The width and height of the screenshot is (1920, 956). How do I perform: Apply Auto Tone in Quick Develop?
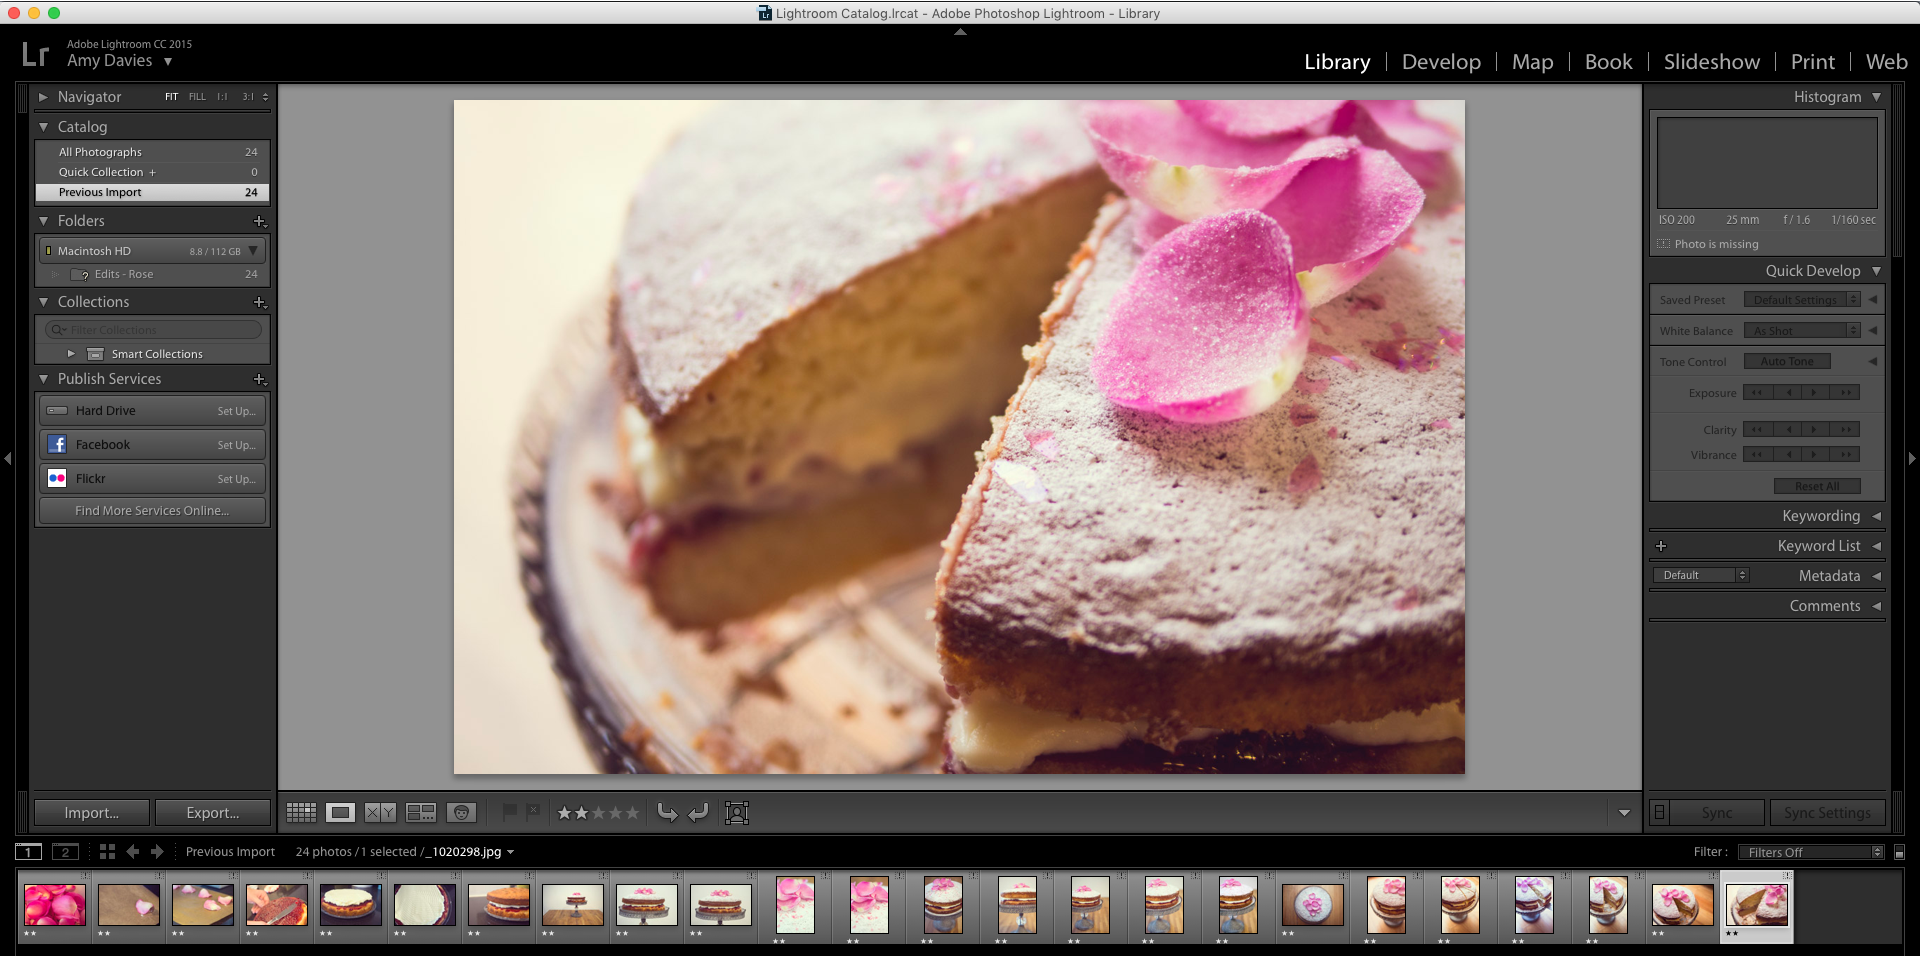tap(1786, 361)
